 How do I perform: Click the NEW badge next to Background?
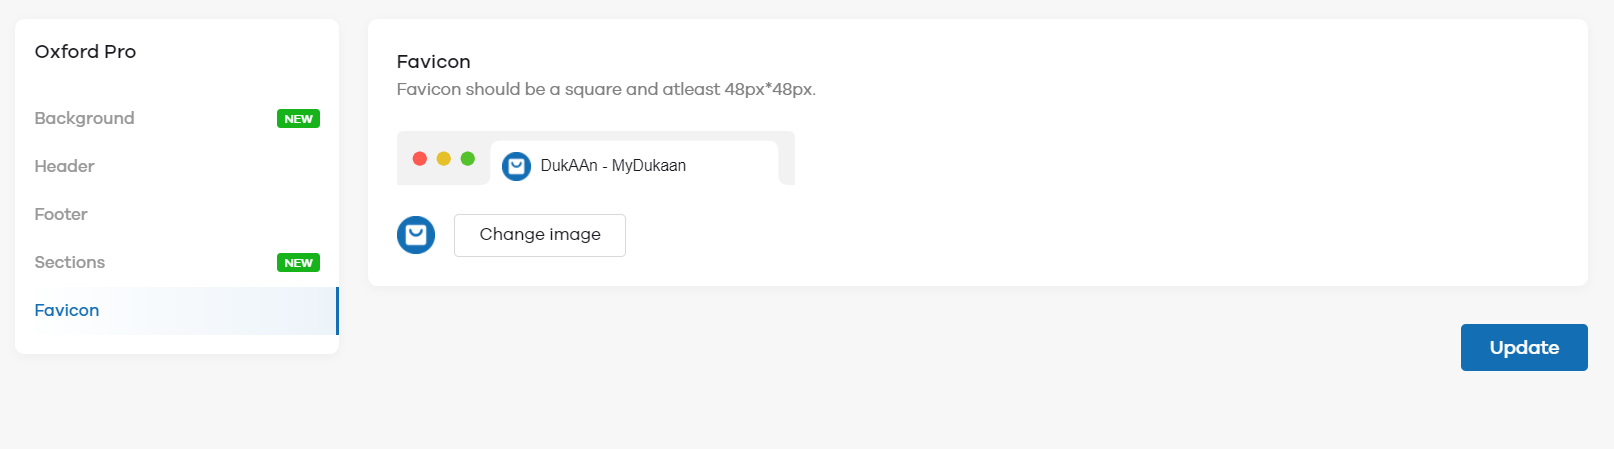(298, 118)
